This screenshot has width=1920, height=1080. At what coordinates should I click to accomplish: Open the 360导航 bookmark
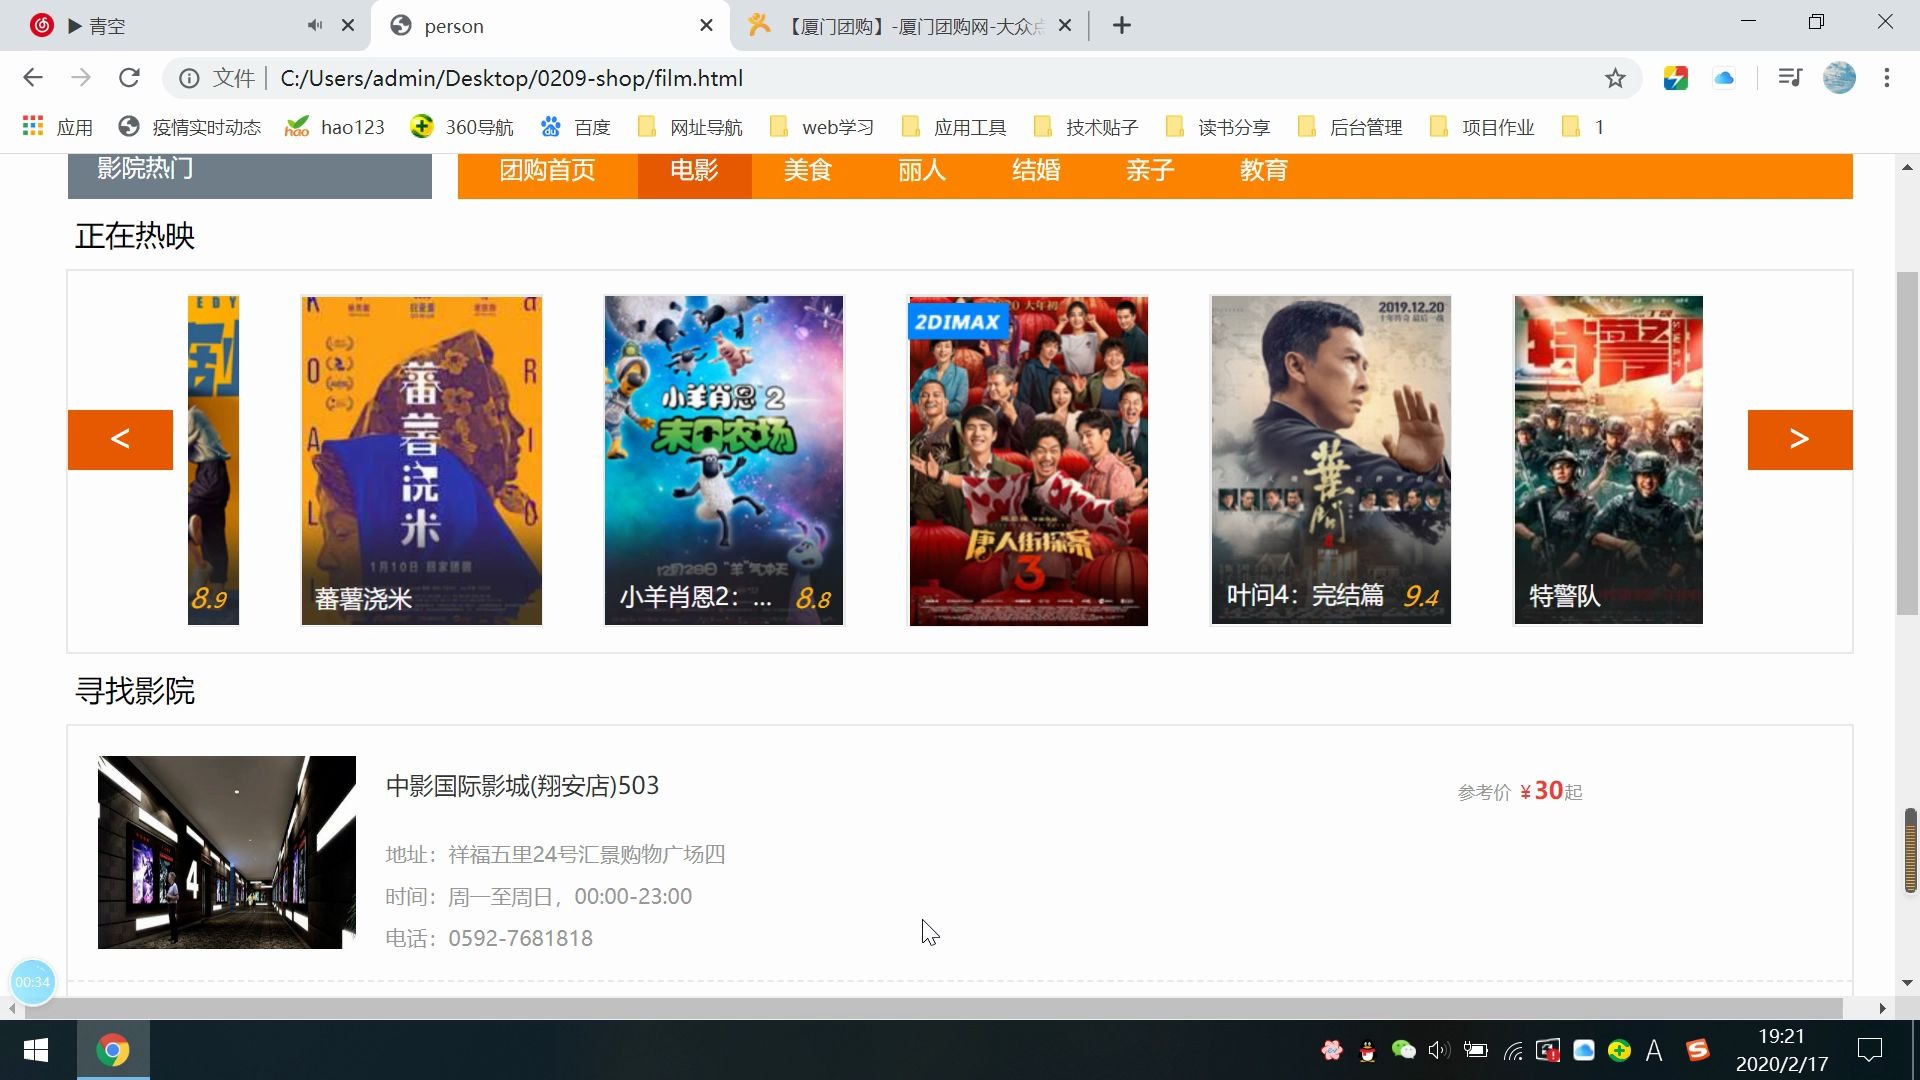(462, 127)
